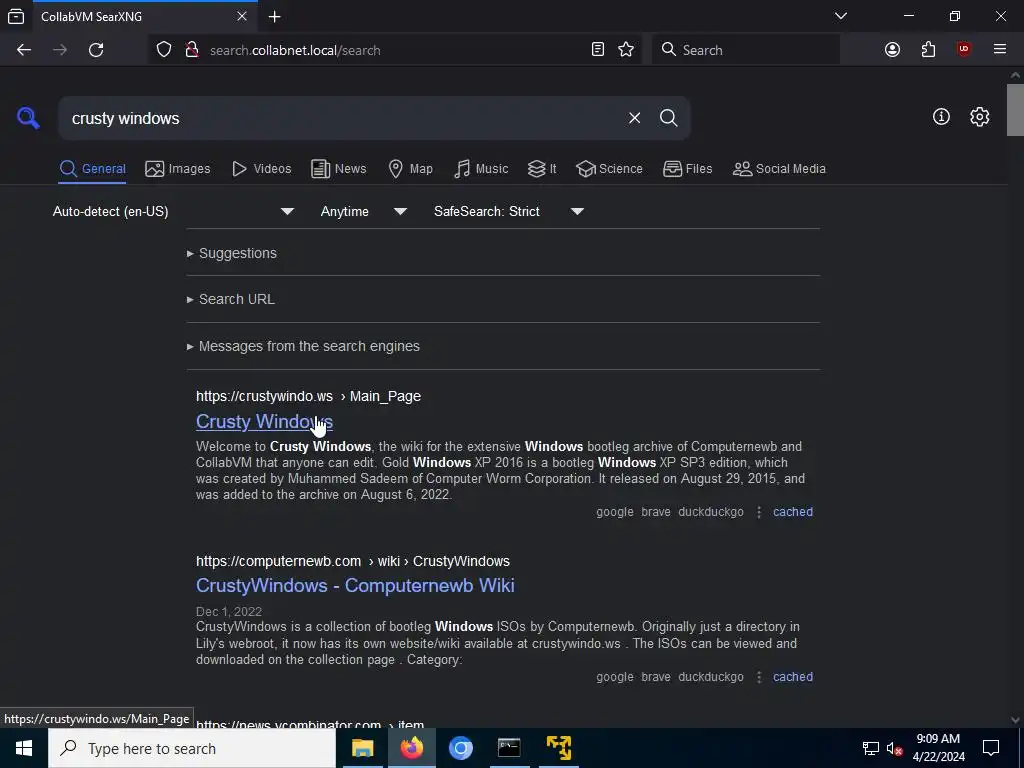1024x768 pixels.
Task: Open cached copy of computernewb.com result
Action: (793, 677)
